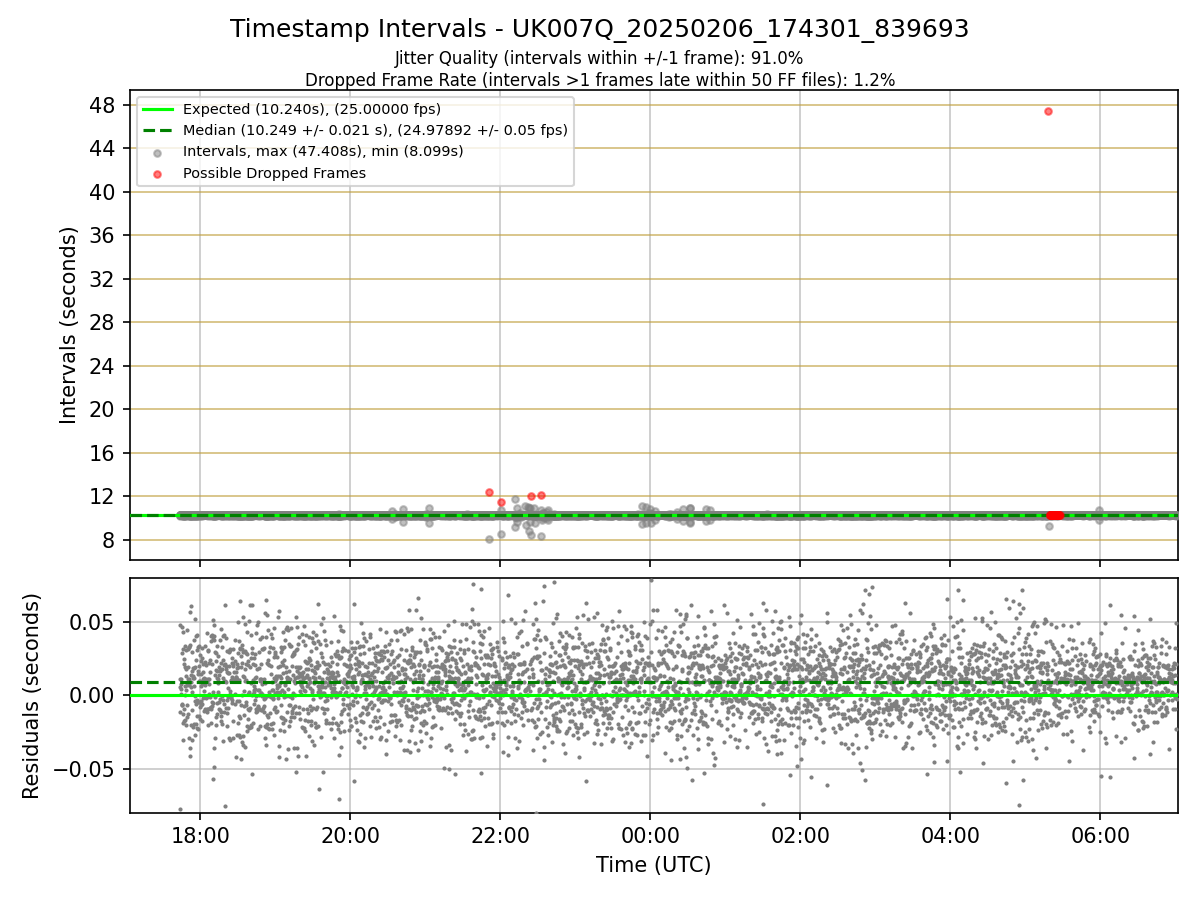Click the 'Jitter Quality' 91.0% subtitle line
This screenshot has width=1200, height=900.
599,58
